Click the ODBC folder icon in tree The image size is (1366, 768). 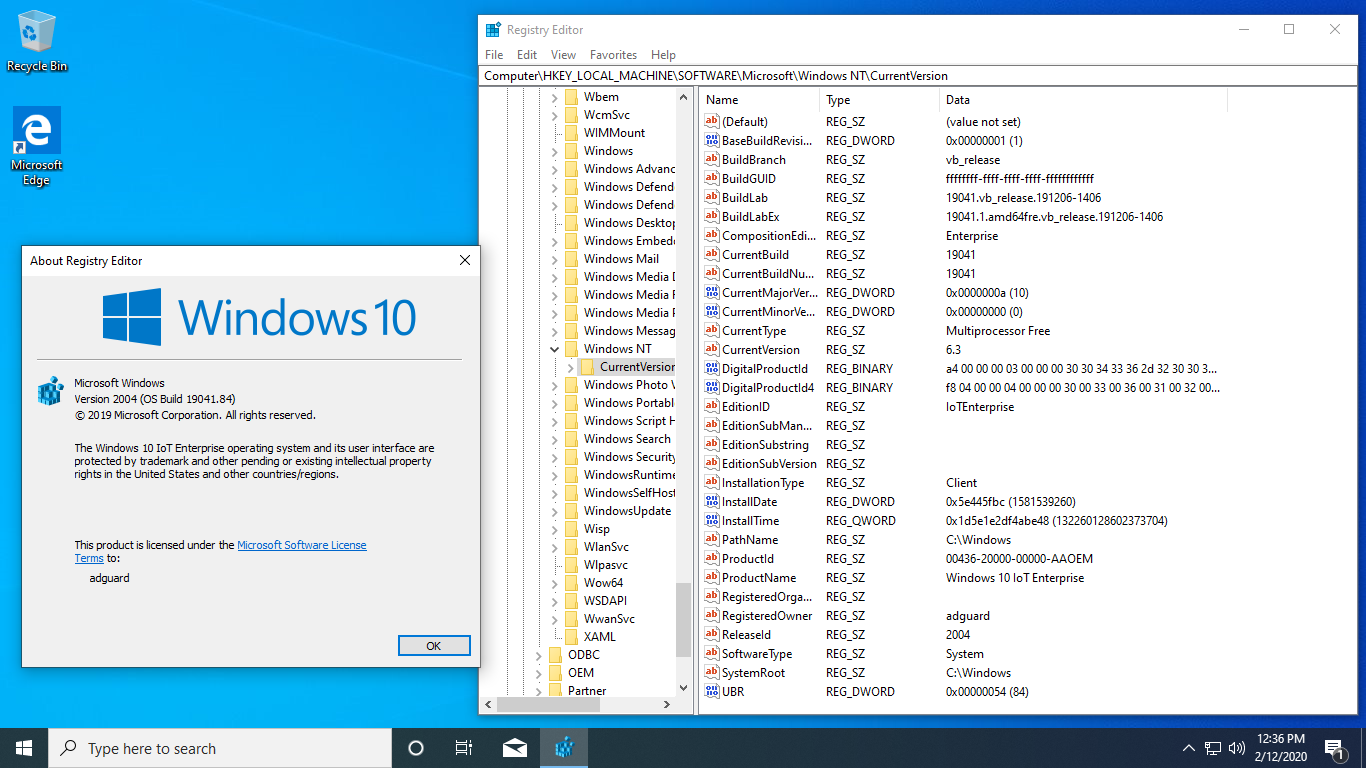point(555,655)
